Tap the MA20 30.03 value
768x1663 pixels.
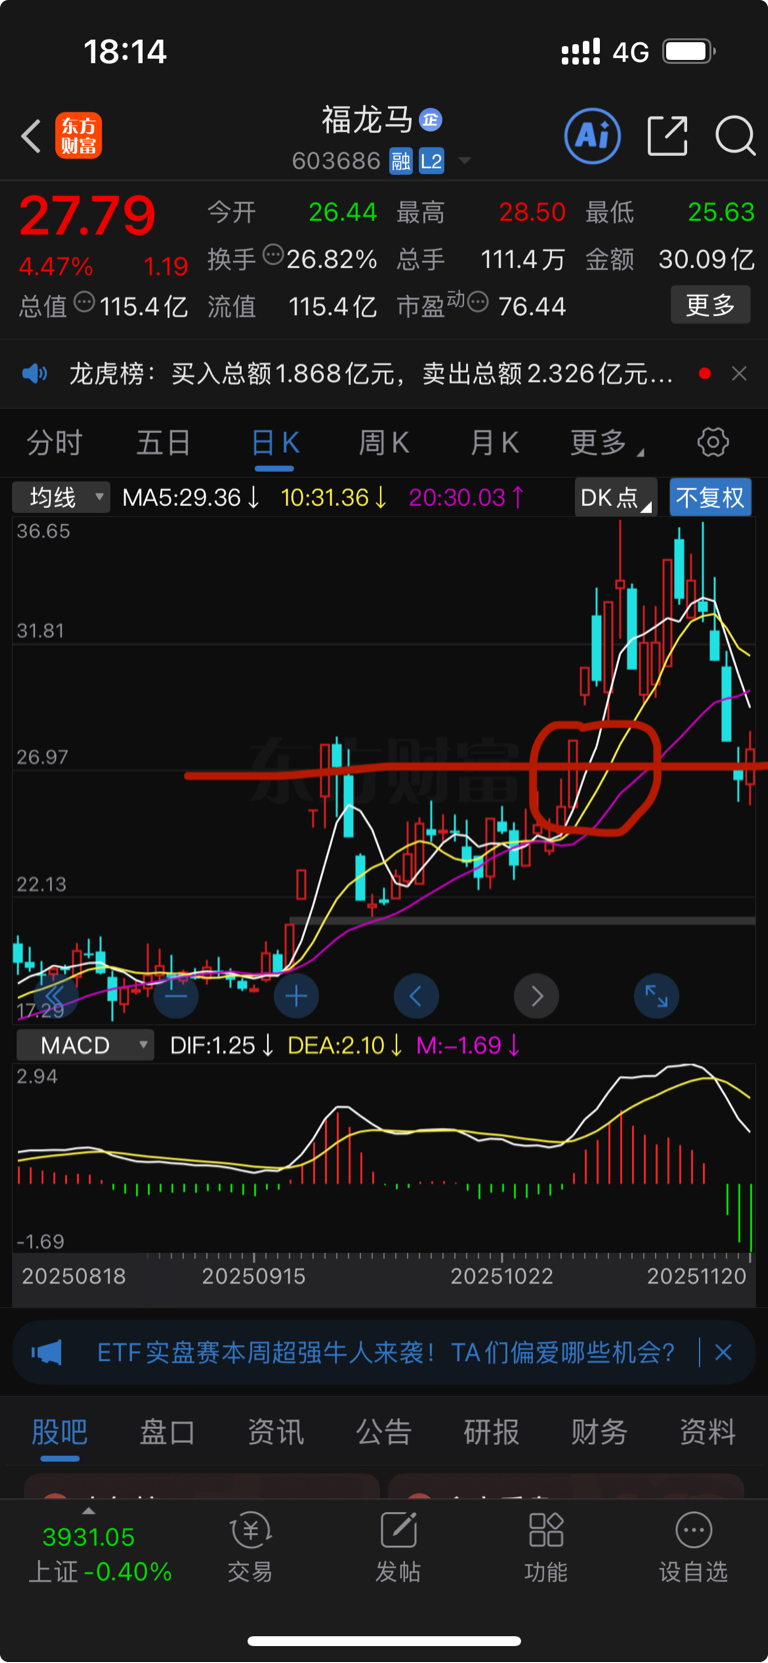[466, 497]
